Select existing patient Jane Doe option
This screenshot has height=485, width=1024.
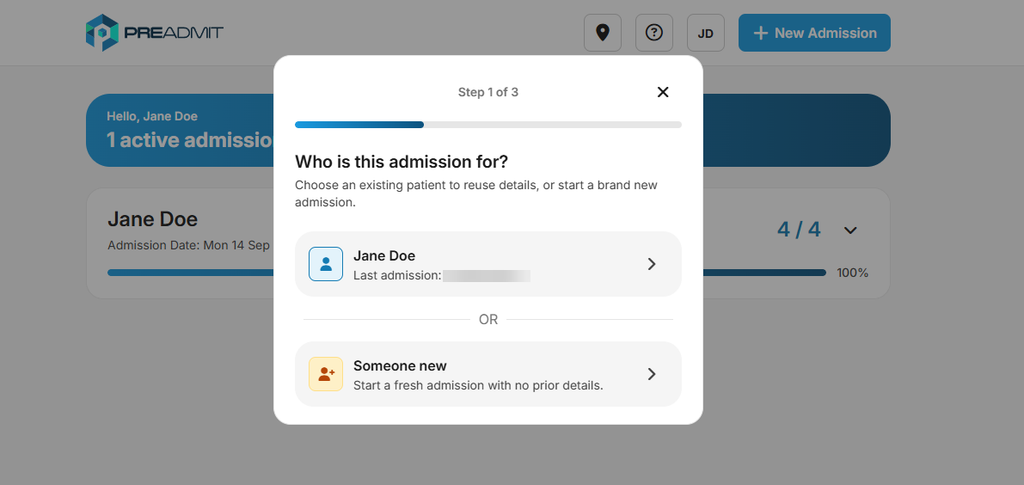(x=488, y=264)
